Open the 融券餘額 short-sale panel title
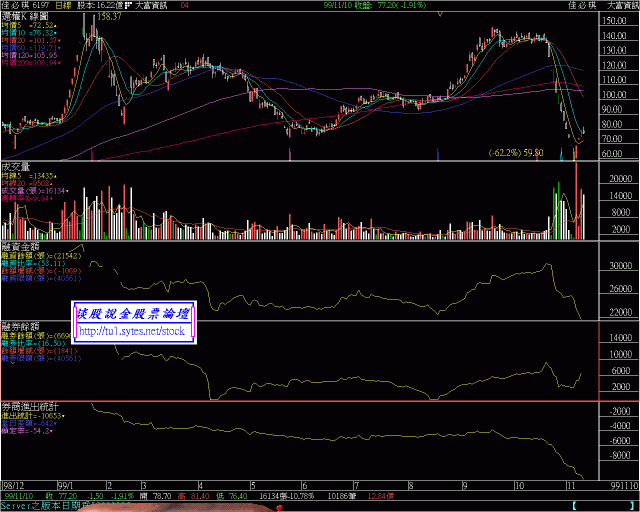Screen dimensions: 640x512 pyautogui.click(x=20, y=327)
